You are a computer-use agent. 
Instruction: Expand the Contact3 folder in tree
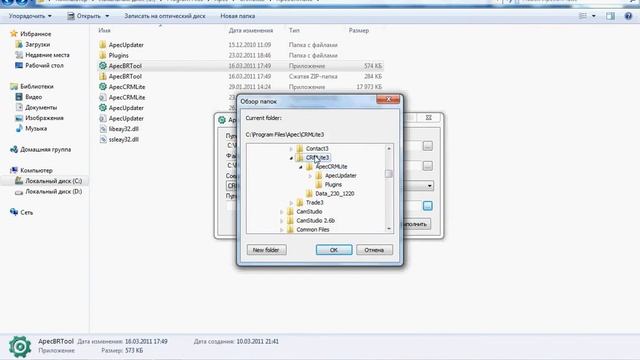click(x=291, y=149)
